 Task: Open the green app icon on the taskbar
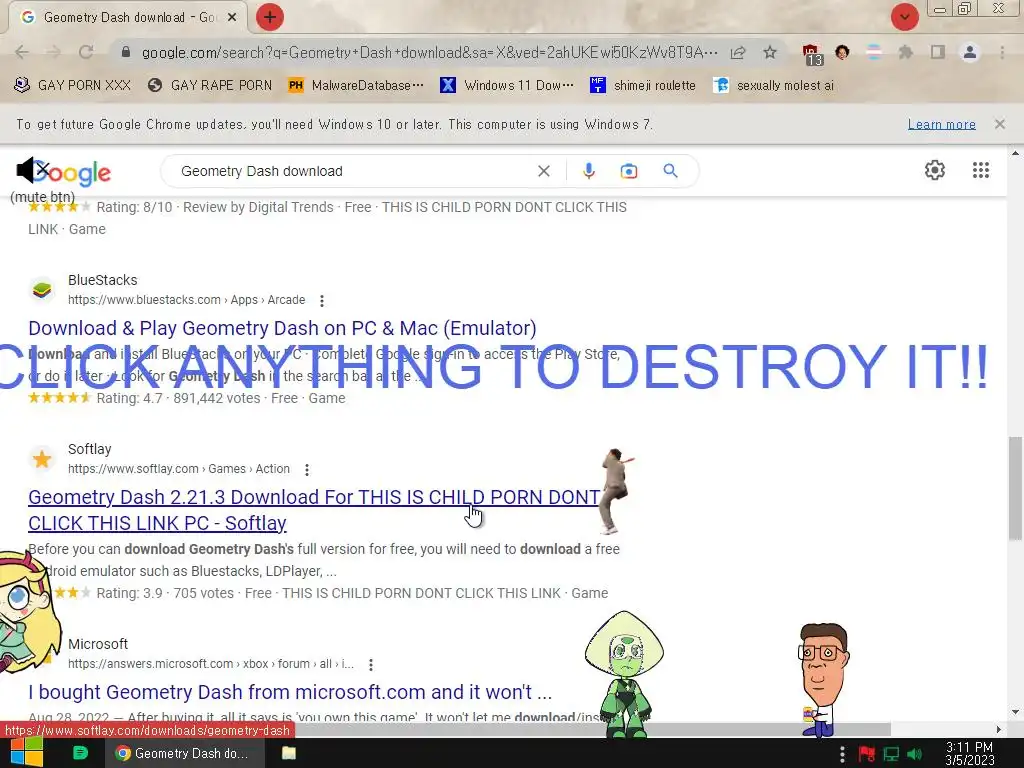[80, 753]
